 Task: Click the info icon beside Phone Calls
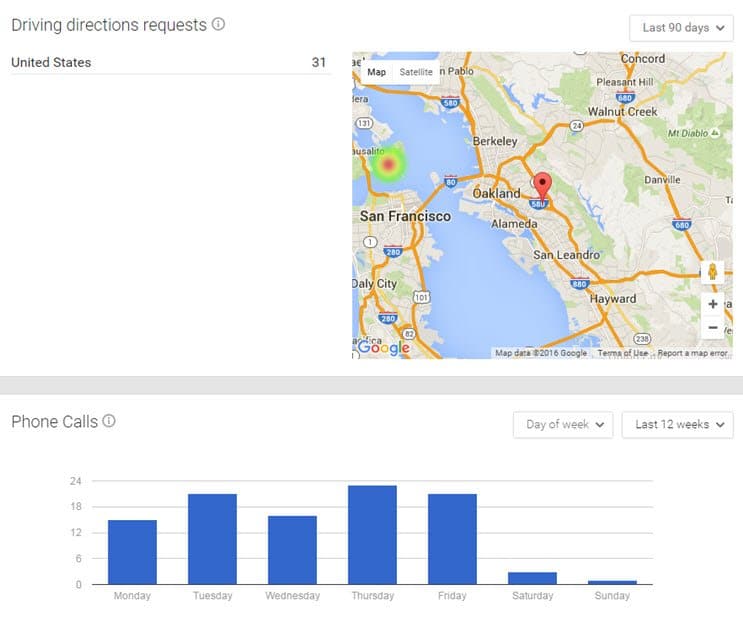tap(109, 421)
